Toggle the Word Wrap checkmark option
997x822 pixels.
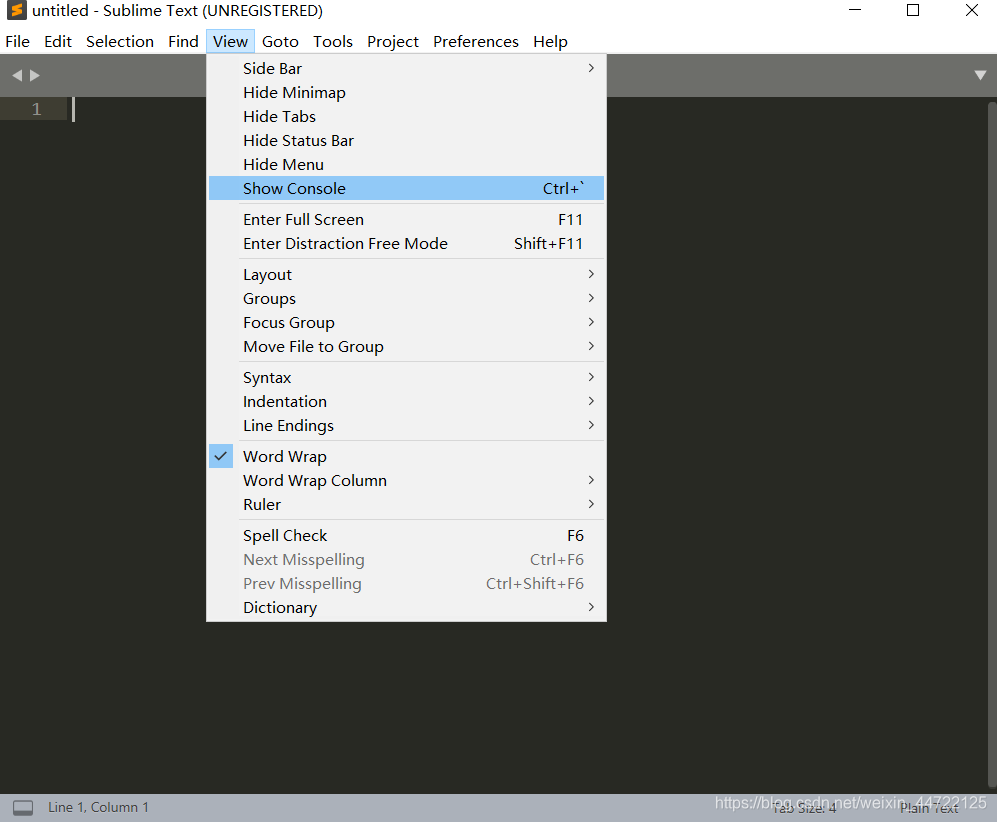[406, 456]
